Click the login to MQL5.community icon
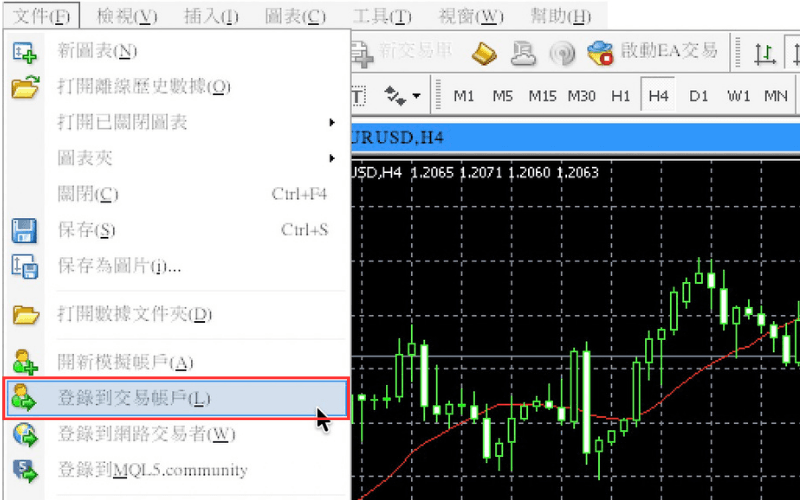Screen dimensions: 800x500 click(x=25, y=470)
